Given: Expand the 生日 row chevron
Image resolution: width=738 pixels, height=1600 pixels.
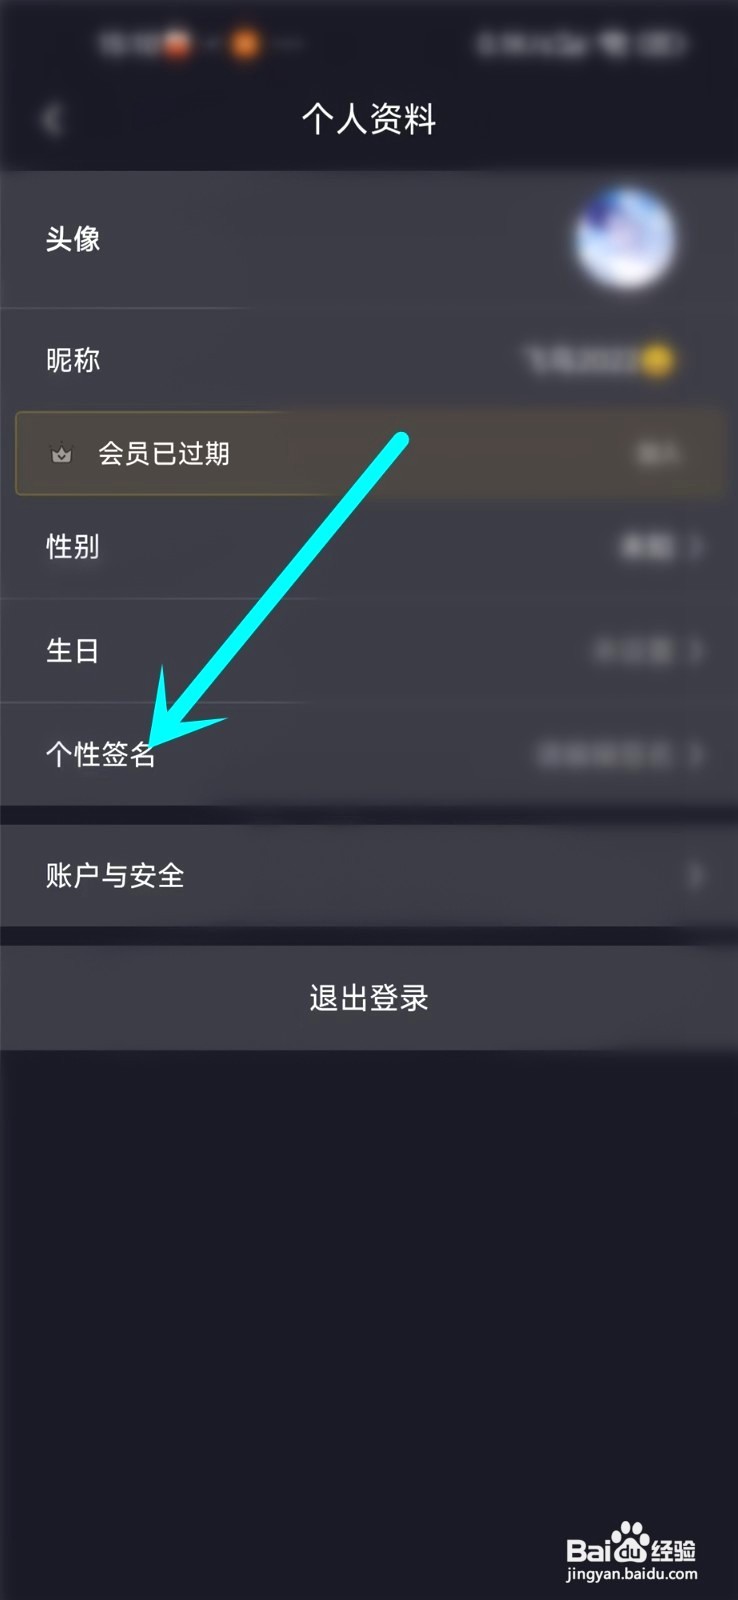Looking at the screenshot, I should 697,651.
